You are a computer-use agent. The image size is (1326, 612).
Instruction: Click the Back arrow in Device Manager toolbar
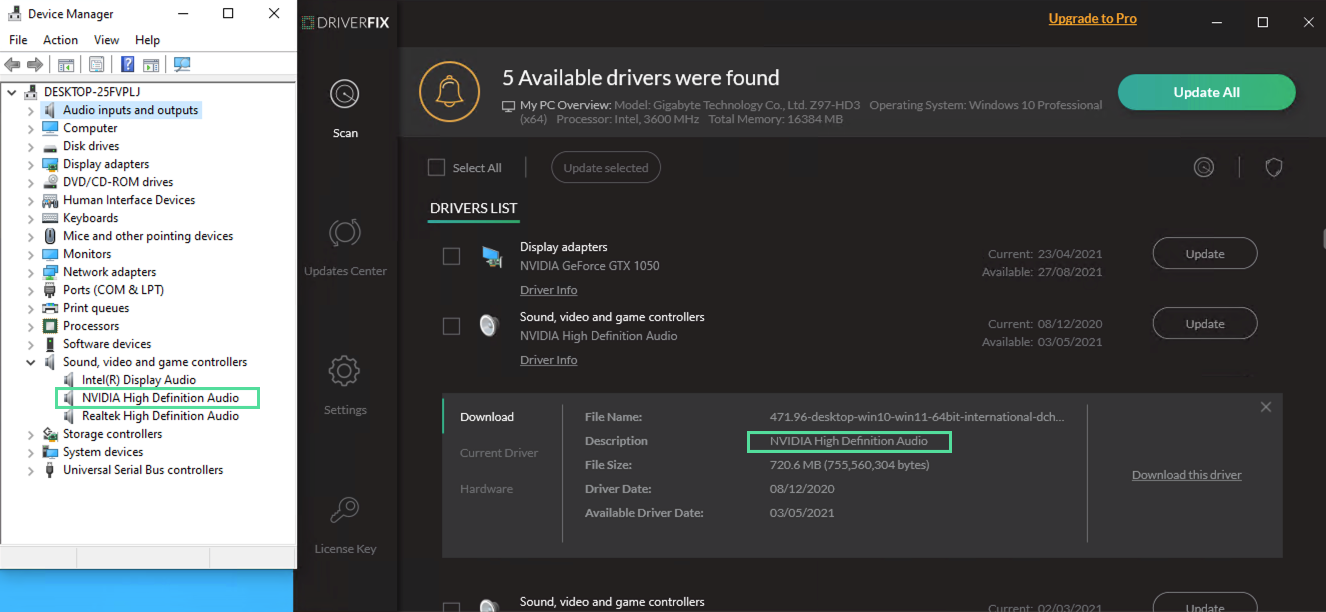coord(12,65)
